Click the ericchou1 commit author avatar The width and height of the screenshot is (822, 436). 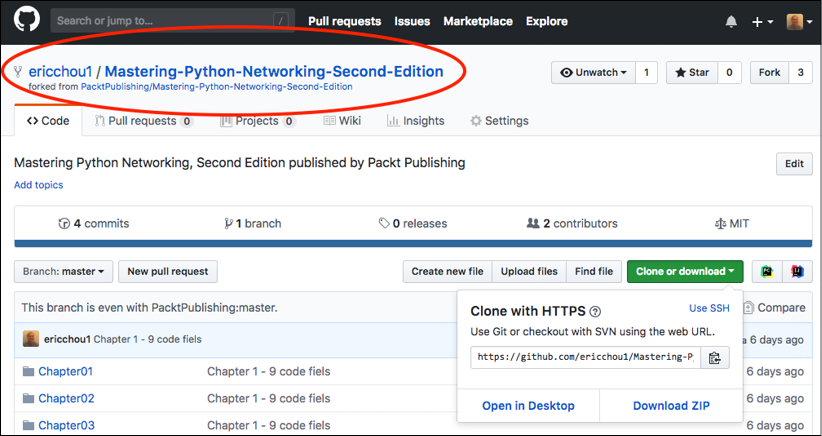(31, 339)
